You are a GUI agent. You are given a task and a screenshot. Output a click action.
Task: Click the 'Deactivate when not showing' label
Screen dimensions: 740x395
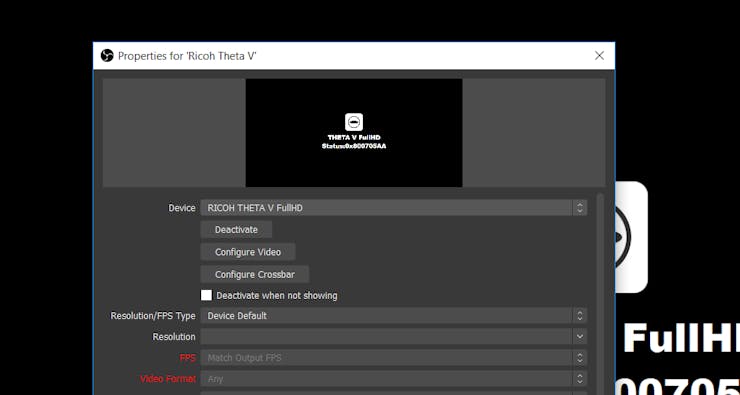click(x=277, y=296)
